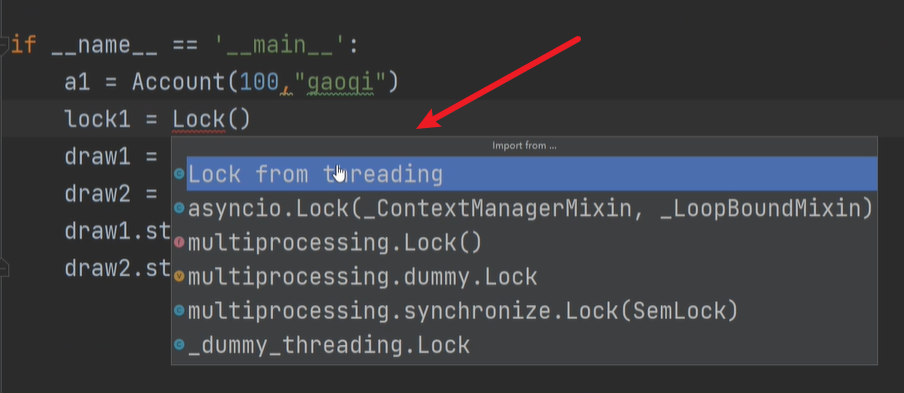Select asyncio.Lock import suggestion
Viewport: 904px width, 393px height.
point(532,208)
